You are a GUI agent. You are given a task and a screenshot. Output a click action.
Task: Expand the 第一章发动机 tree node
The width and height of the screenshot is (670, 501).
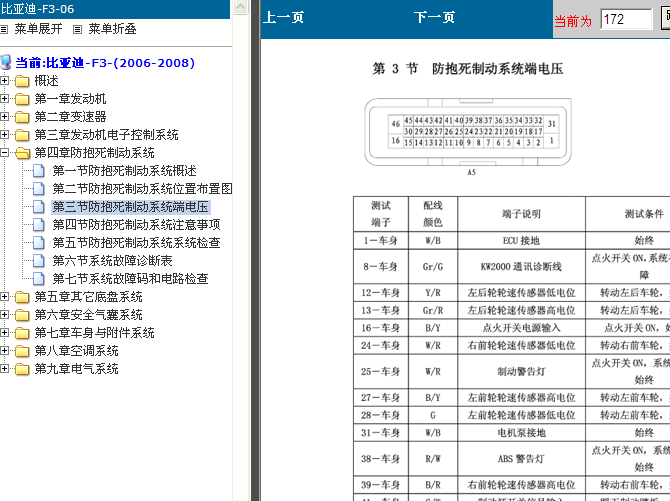(x=4, y=98)
